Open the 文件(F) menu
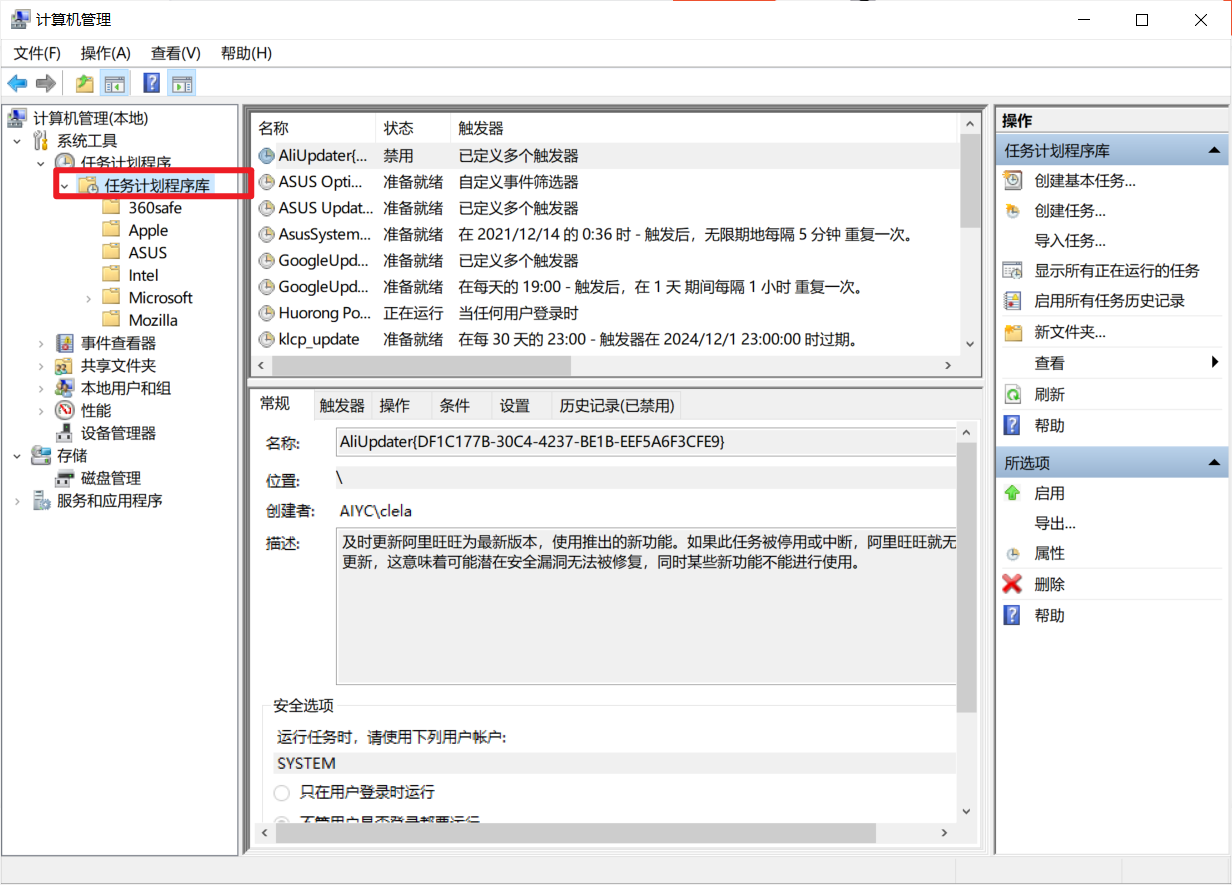Viewport: 1232px width, 885px height. 37,53
